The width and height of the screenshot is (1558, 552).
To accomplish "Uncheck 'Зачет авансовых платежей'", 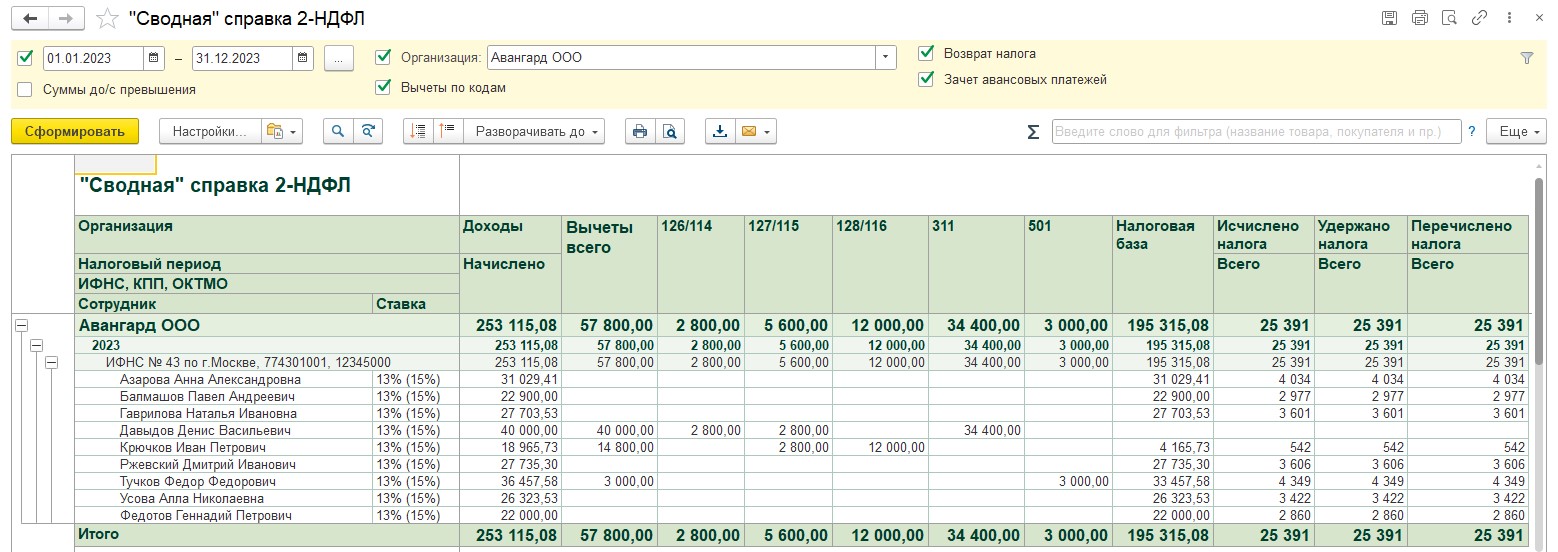I will point(925,79).
